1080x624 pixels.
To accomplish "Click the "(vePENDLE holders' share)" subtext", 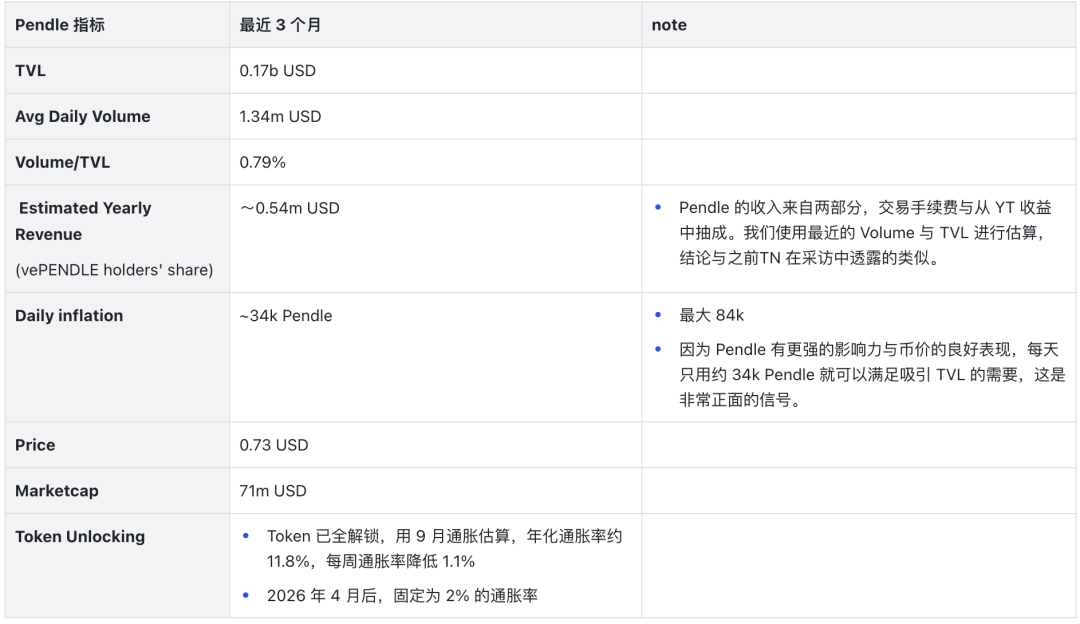I will (114, 270).
